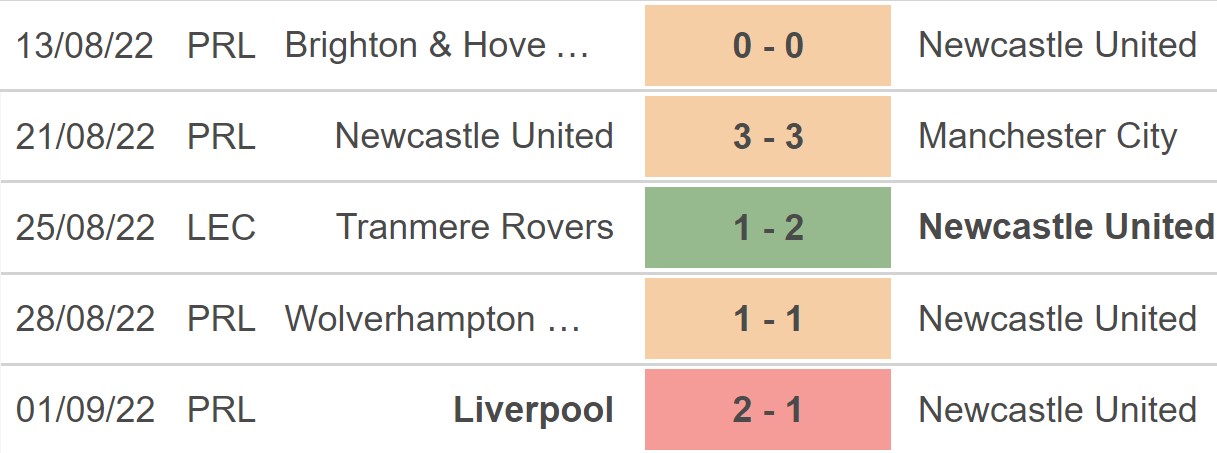Select the green 1 - 2 score cell
This screenshot has height=453, width=1217.
(767, 228)
